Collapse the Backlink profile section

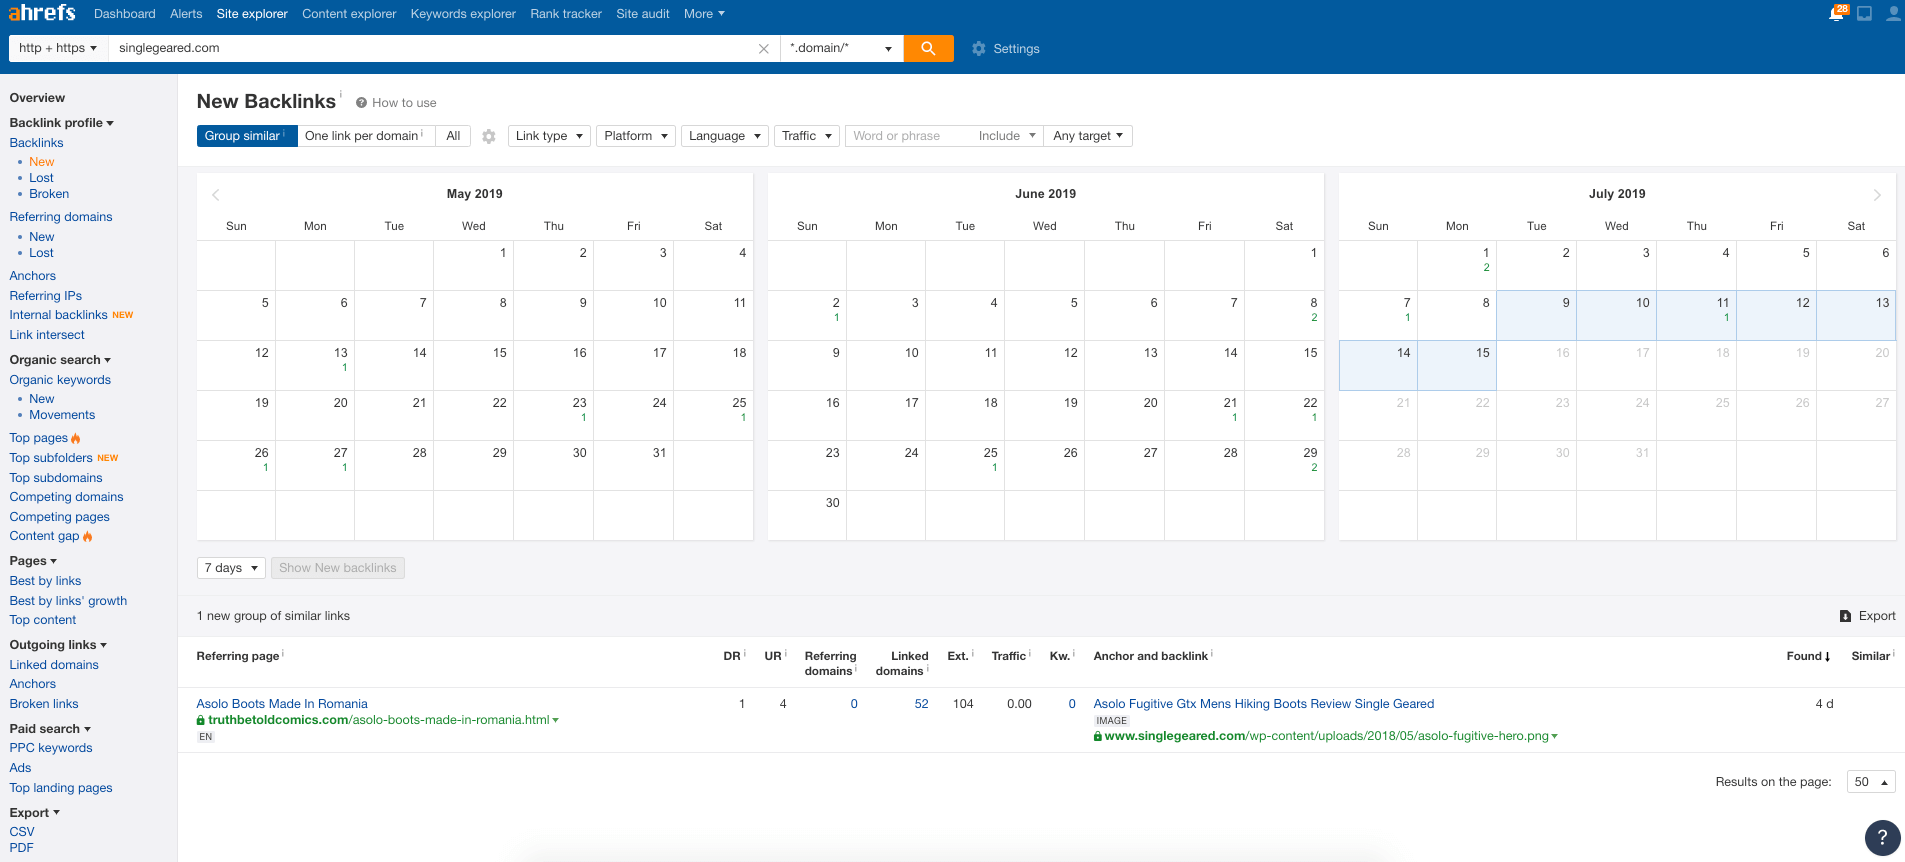coord(61,123)
